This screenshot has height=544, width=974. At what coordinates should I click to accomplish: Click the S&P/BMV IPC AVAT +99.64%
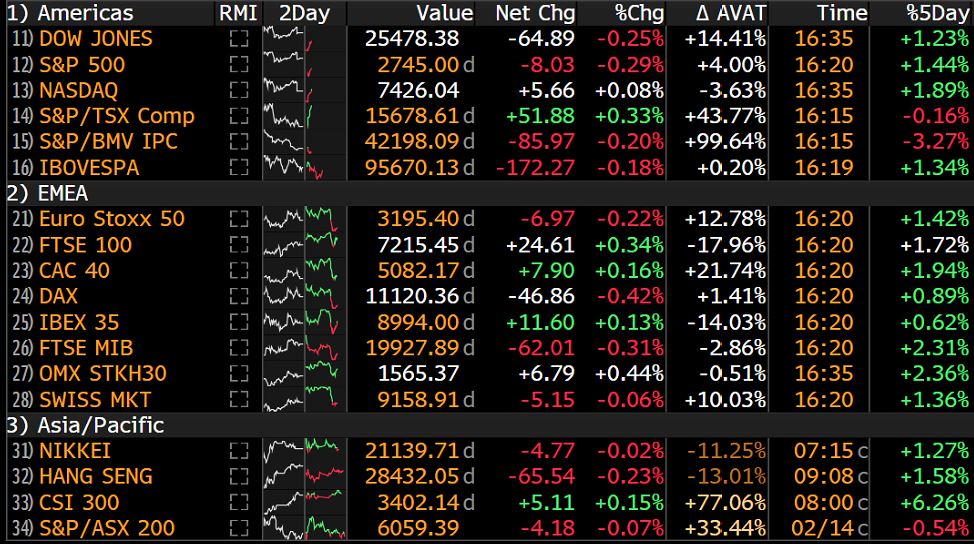point(725,142)
